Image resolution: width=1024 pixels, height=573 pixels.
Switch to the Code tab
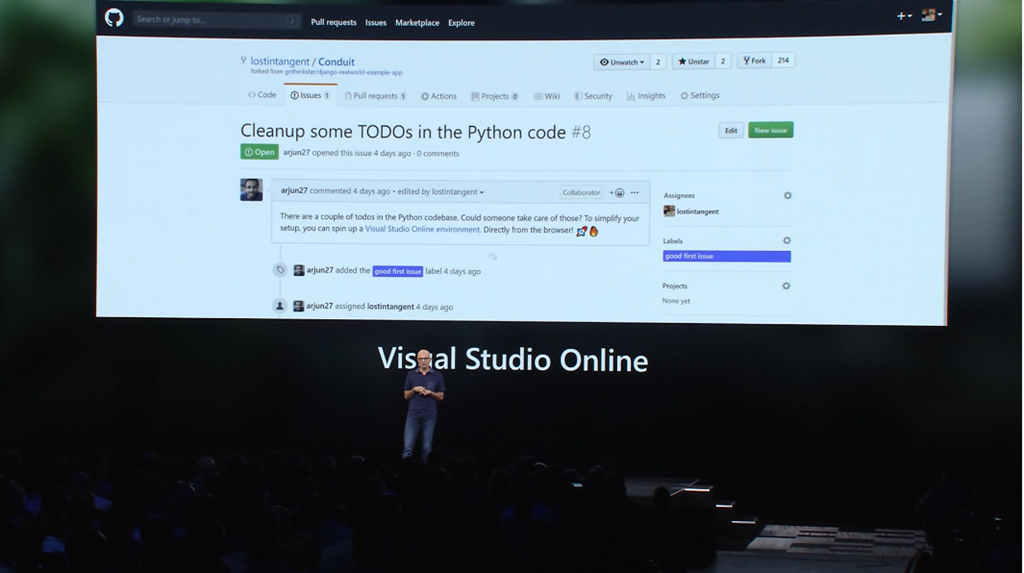pos(262,95)
